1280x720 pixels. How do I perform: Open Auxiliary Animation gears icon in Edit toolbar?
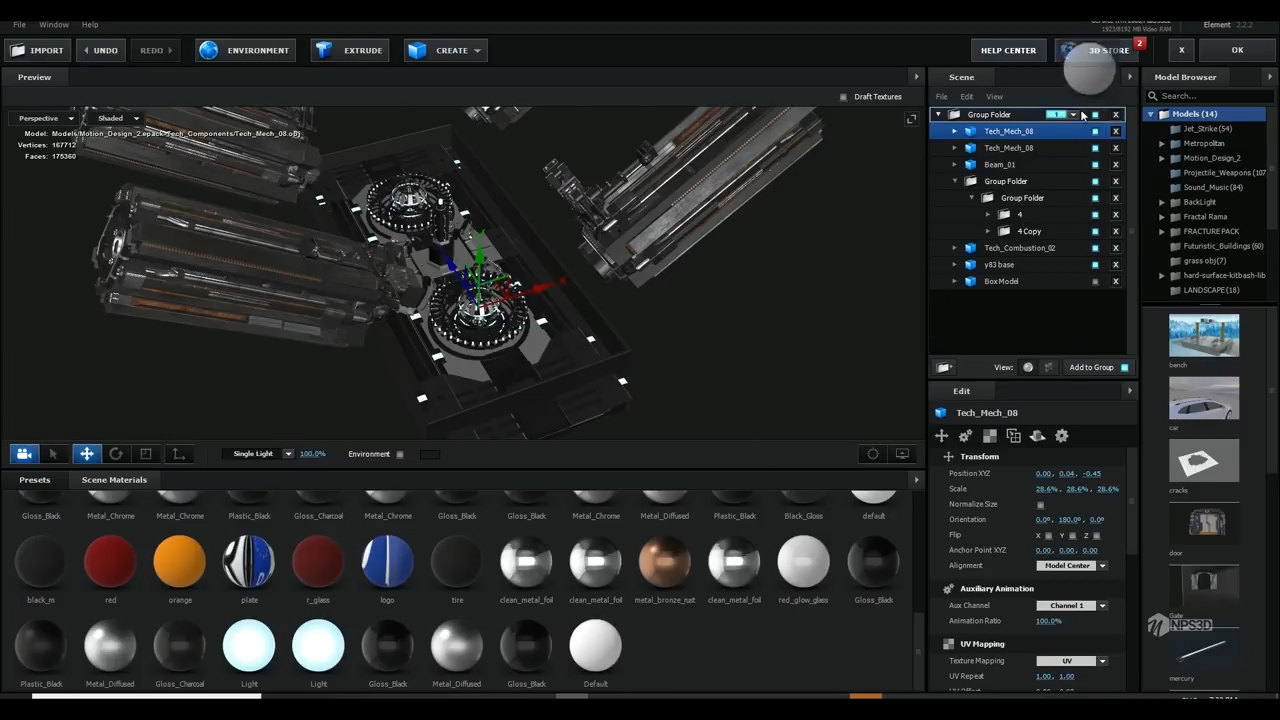click(x=965, y=436)
